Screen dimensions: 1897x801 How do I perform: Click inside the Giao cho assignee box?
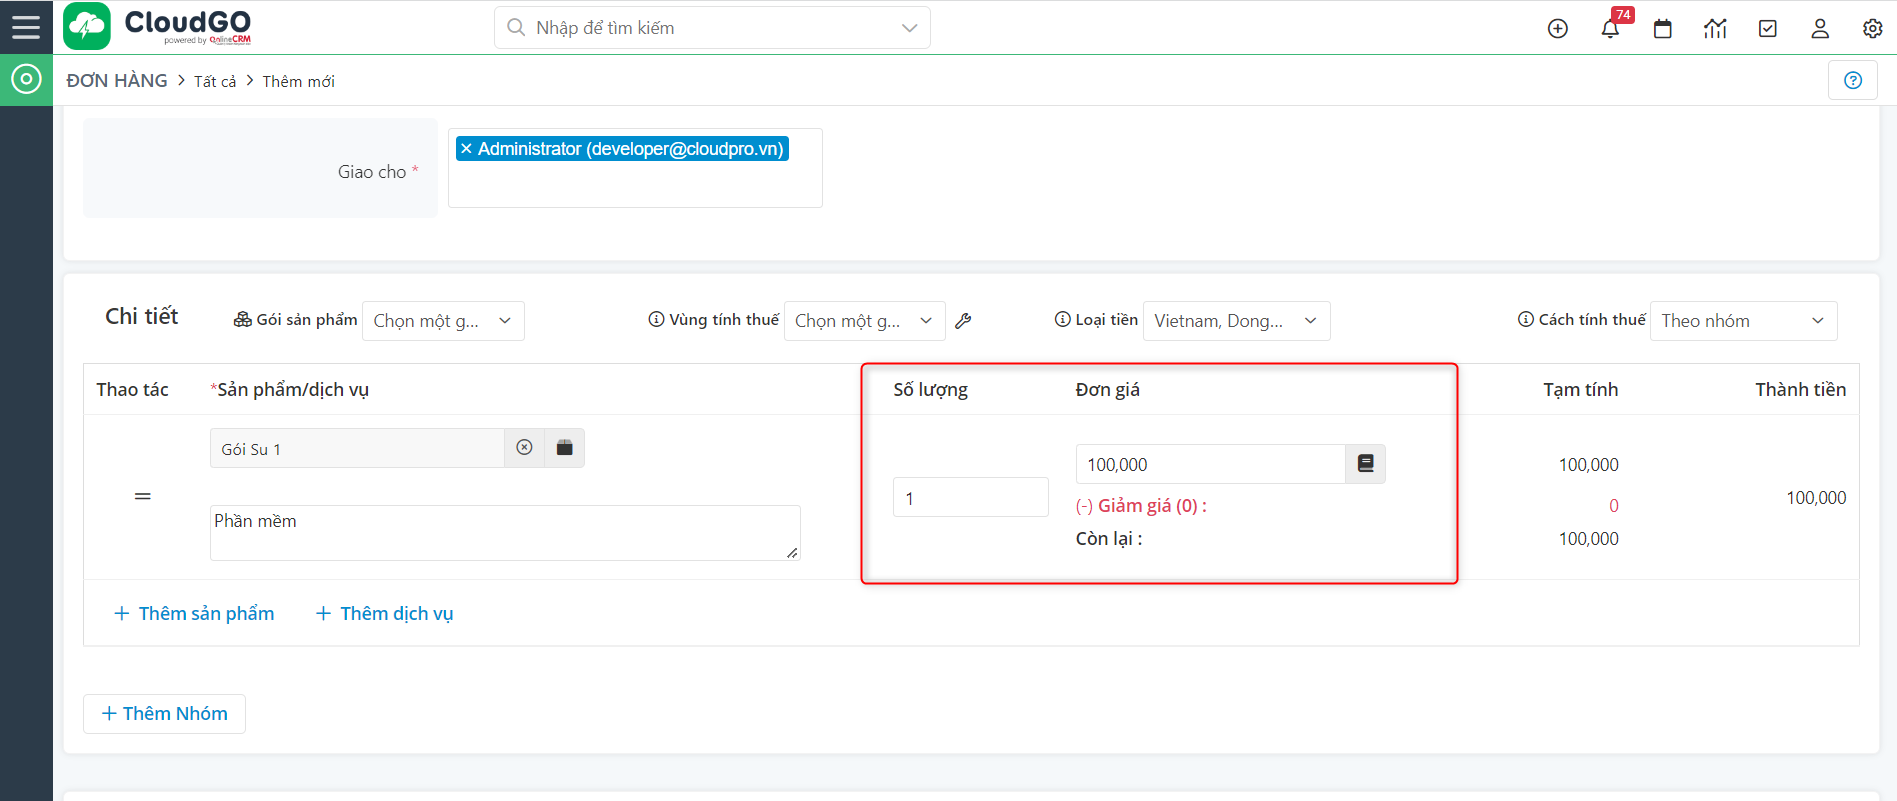pyautogui.click(x=635, y=168)
